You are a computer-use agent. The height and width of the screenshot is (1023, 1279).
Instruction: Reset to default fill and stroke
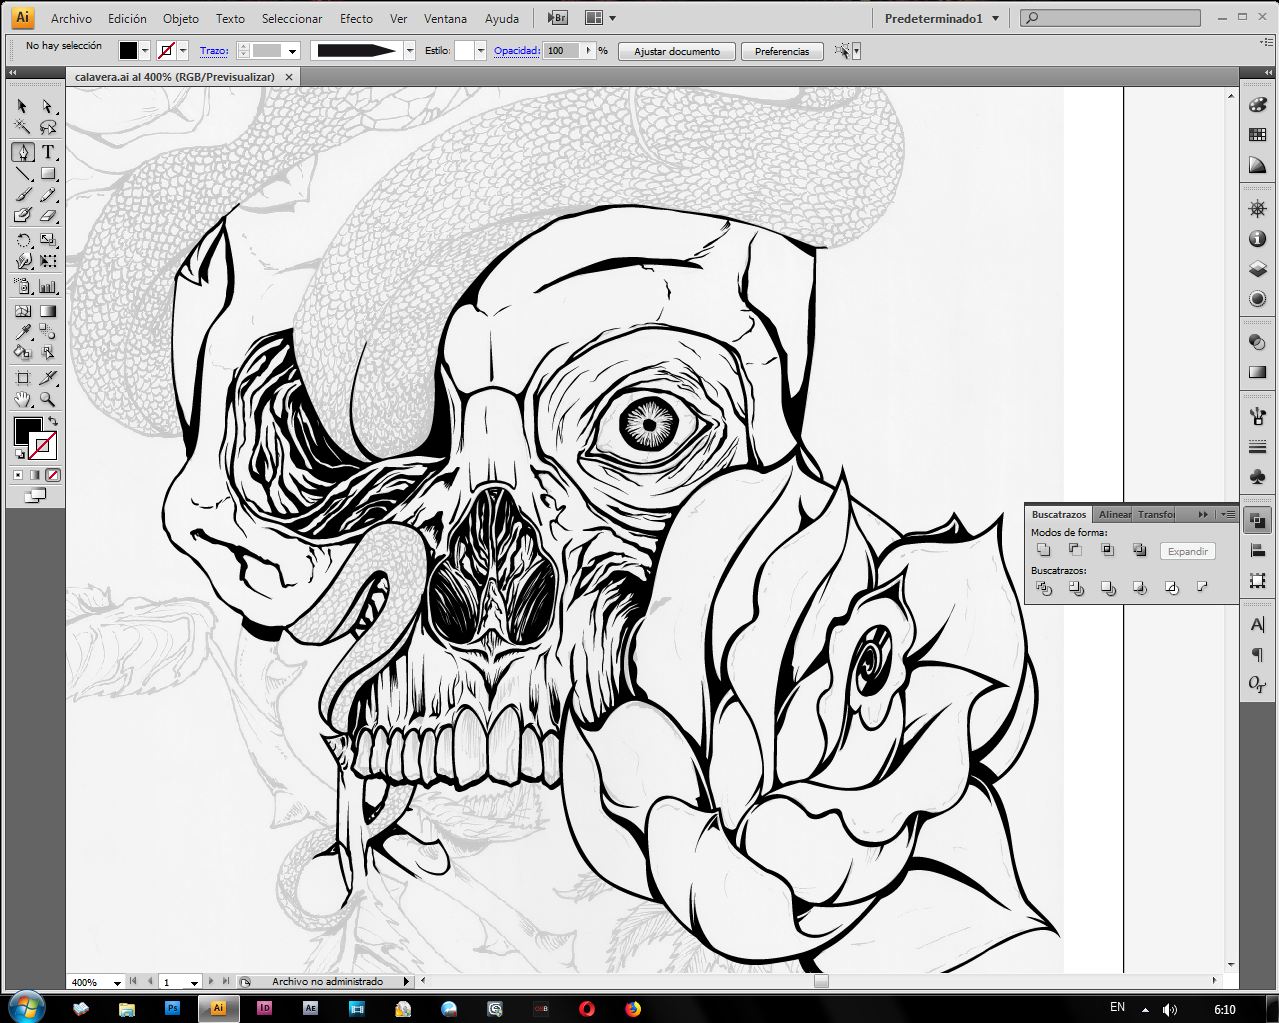[19, 455]
